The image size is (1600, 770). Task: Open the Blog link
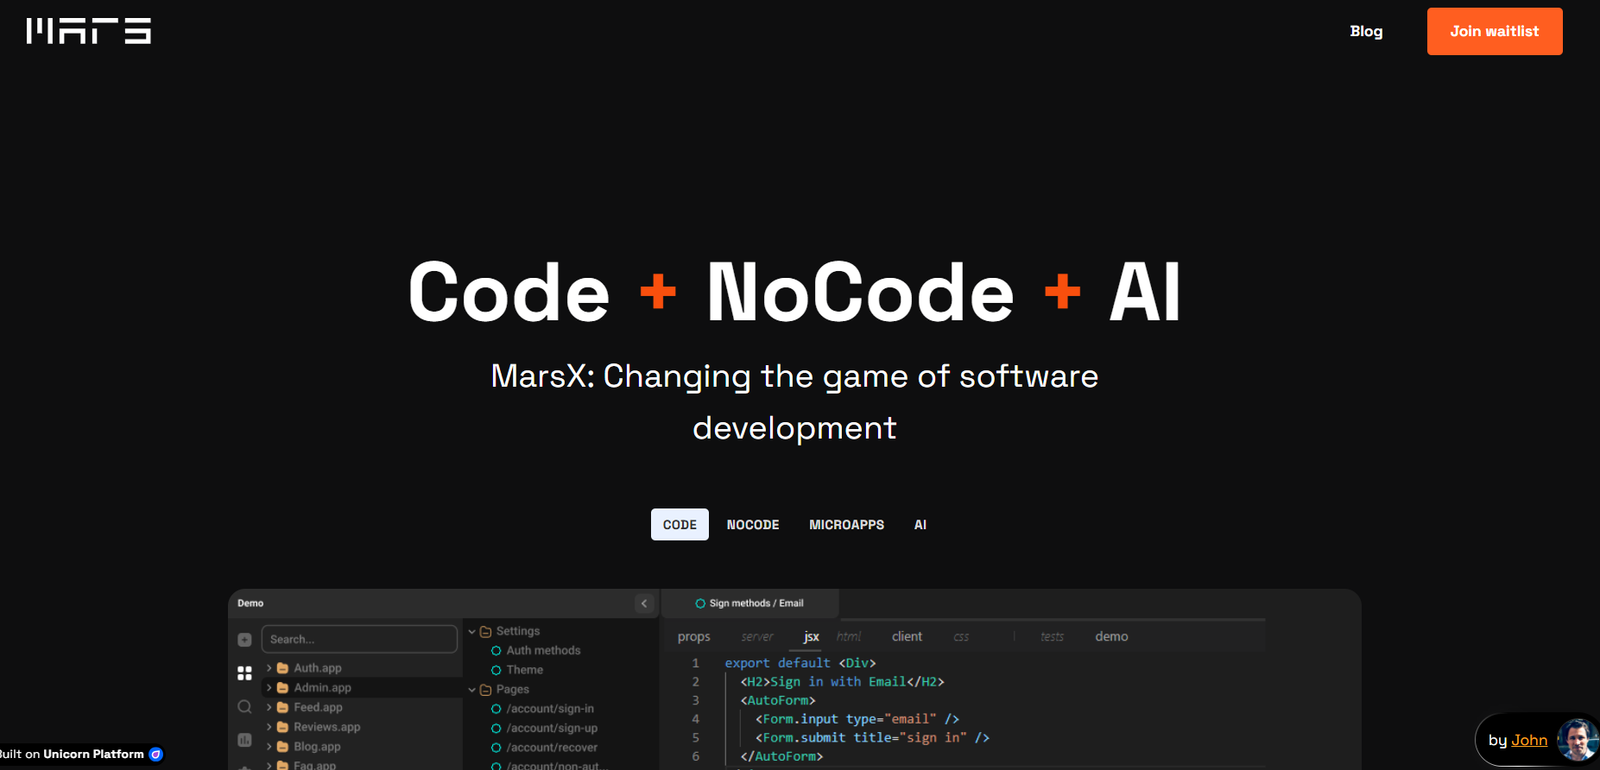point(1366,31)
